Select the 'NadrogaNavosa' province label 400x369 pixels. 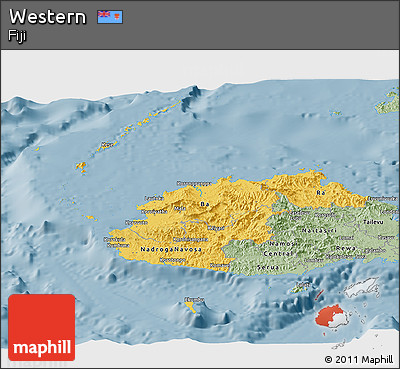(x=171, y=249)
